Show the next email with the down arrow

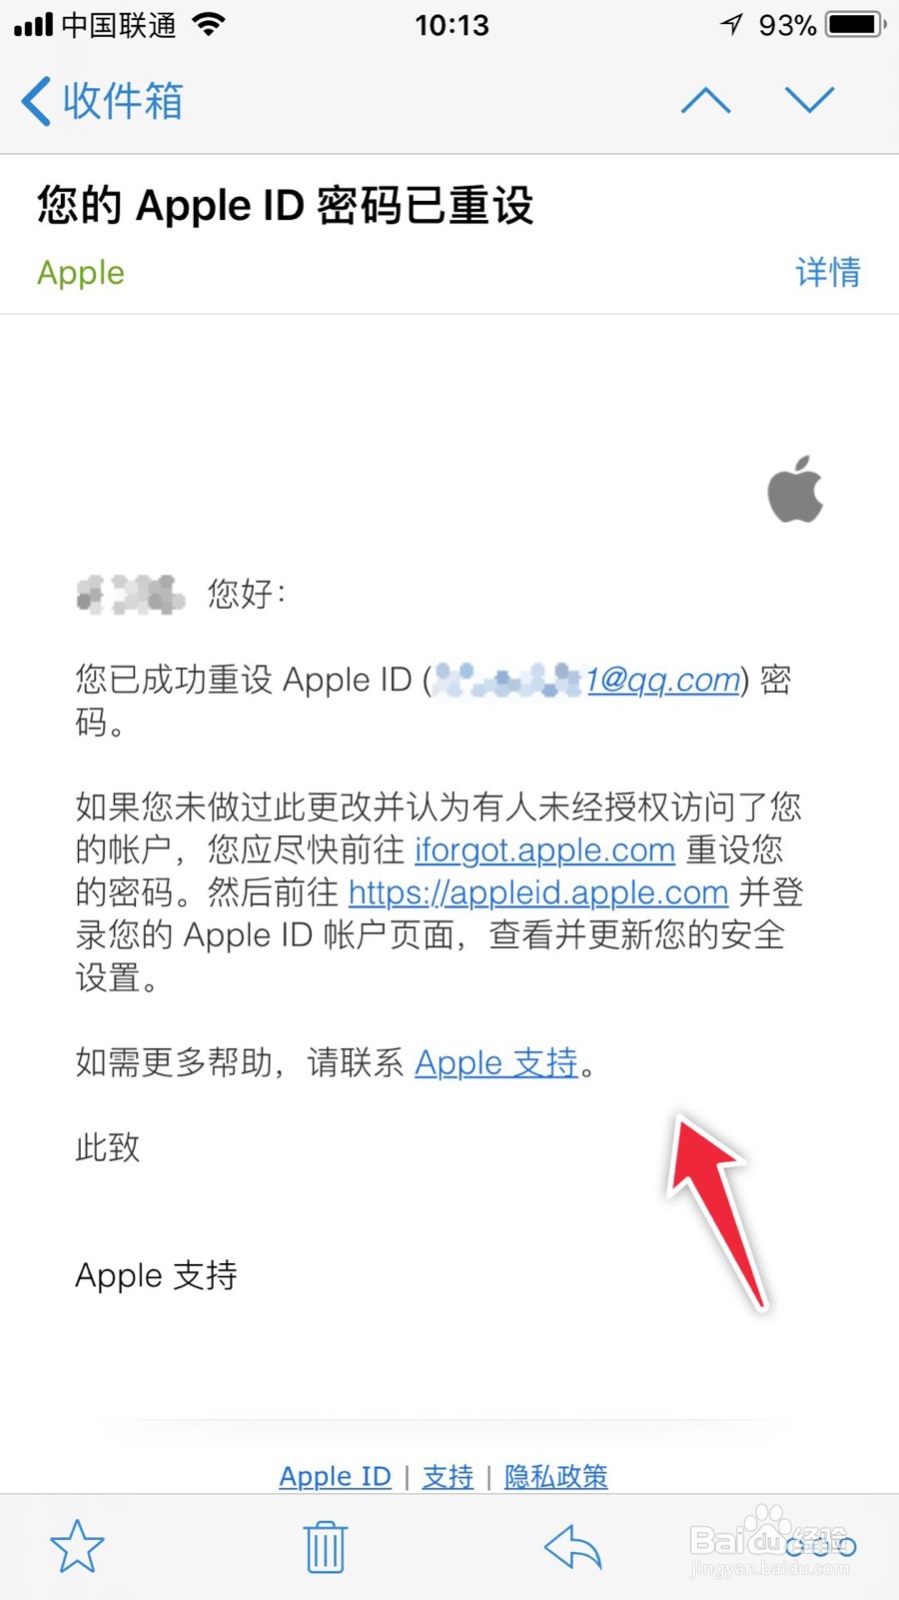tap(809, 100)
